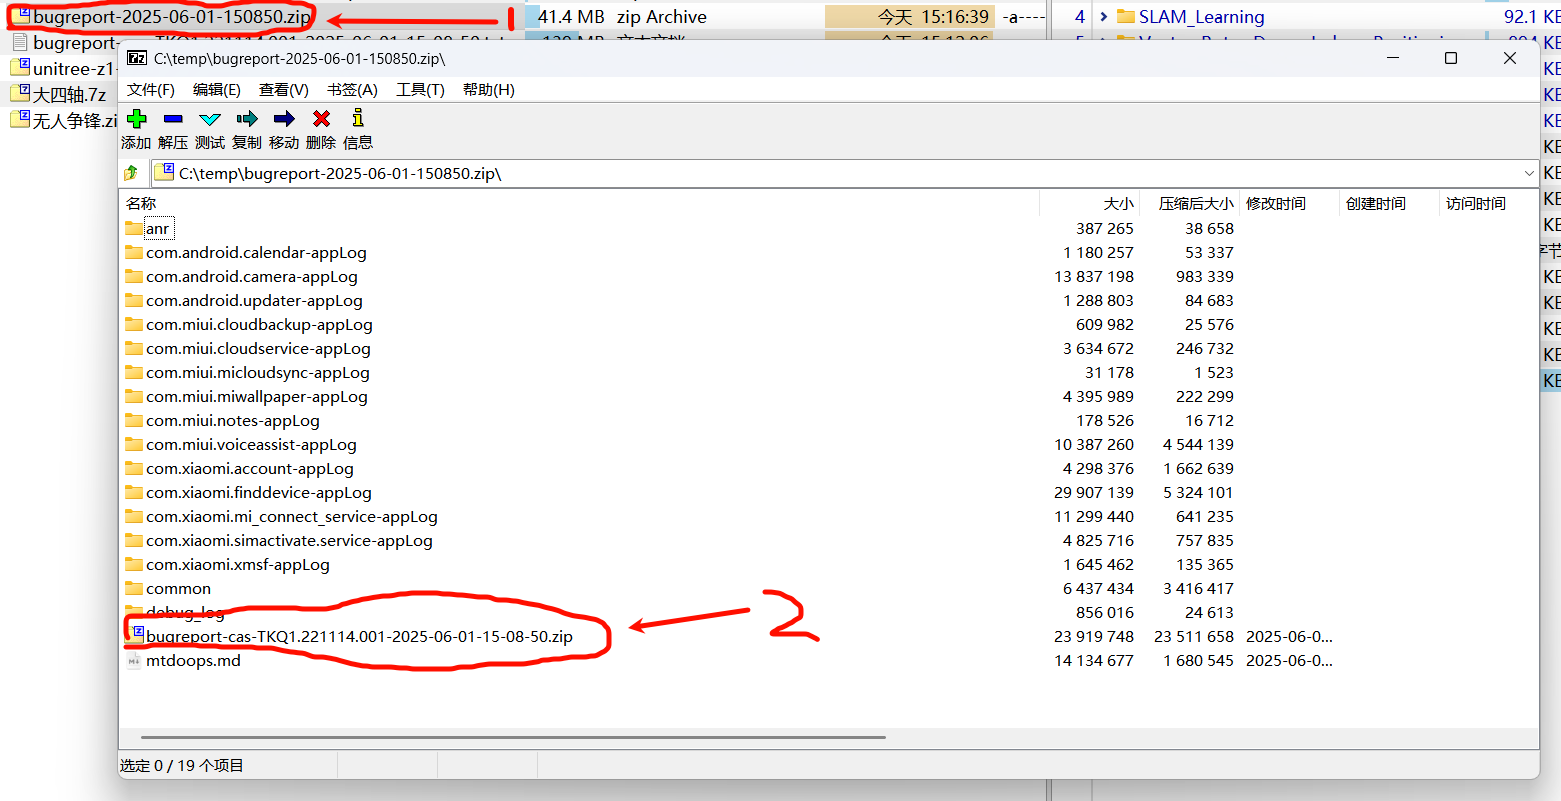Click the zip Archive type in the background window
The image size is (1561, 801).
coord(661,17)
